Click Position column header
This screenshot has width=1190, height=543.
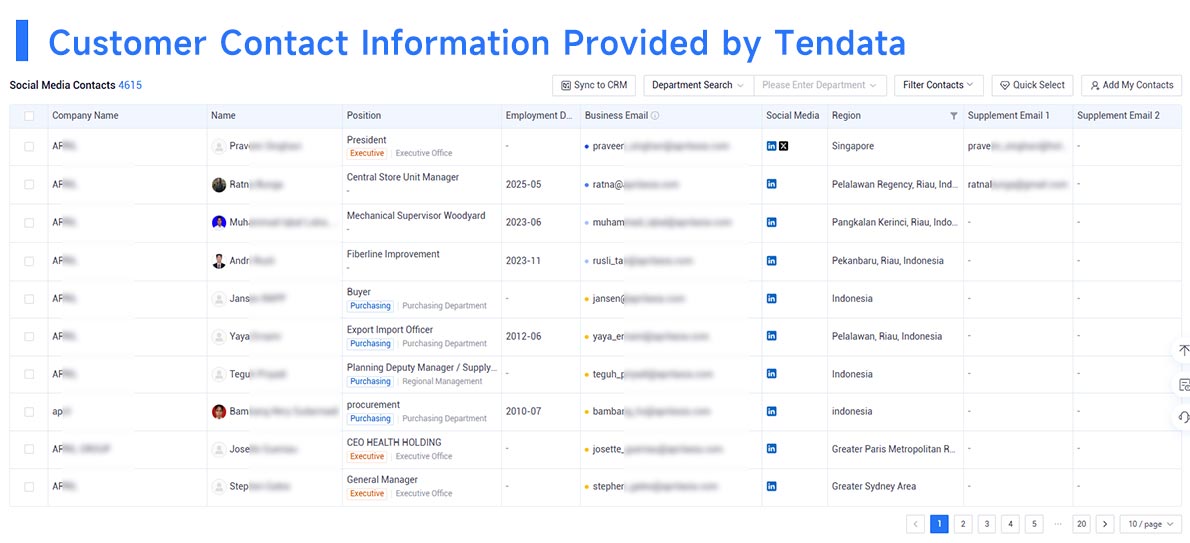tap(364, 115)
